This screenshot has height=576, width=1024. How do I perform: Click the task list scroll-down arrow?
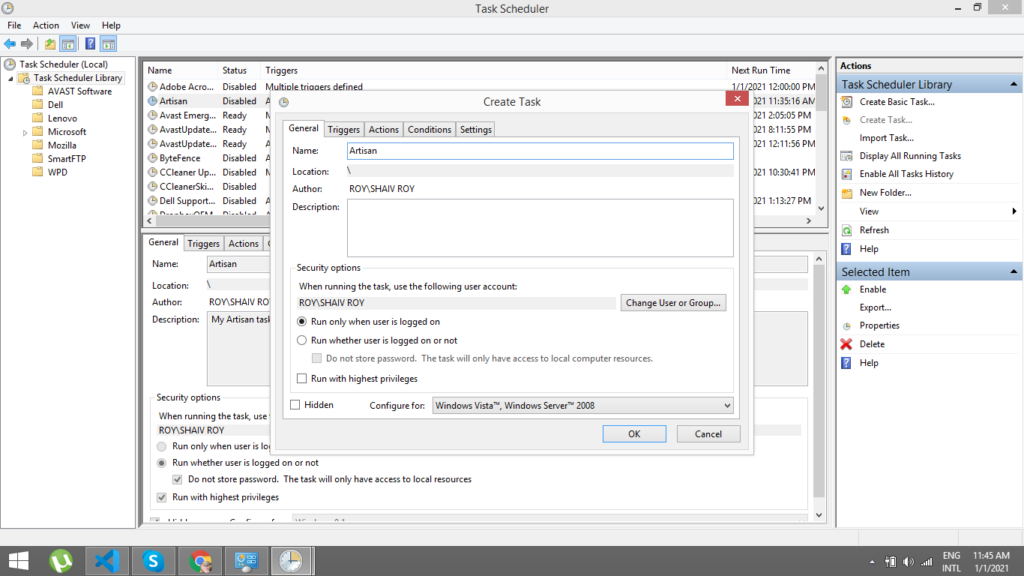(x=821, y=208)
